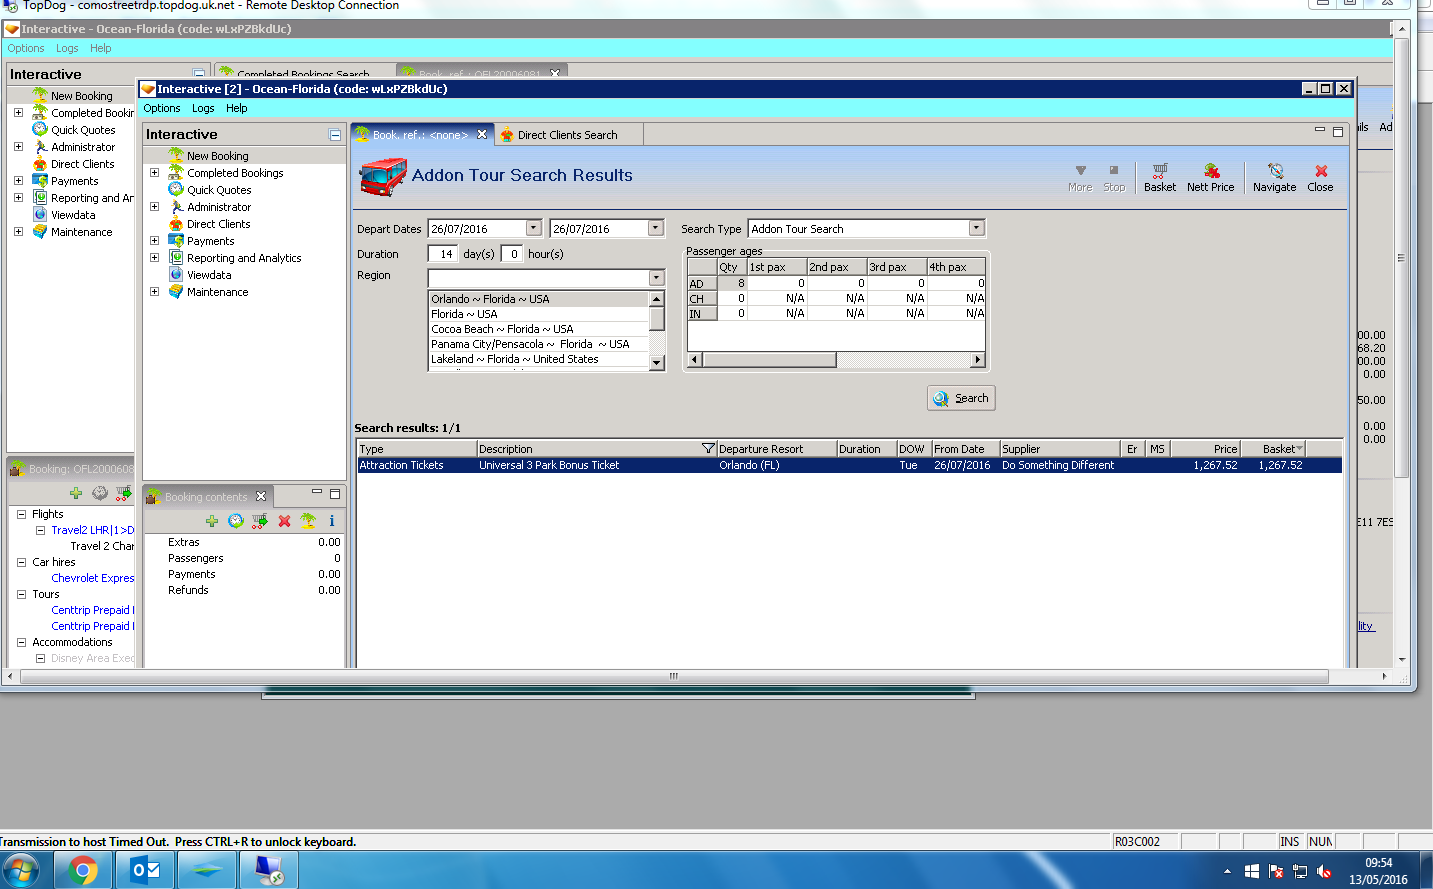Open Help menu in Interactive [2] window
Screen dimensions: 1433x889
coord(236,108)
